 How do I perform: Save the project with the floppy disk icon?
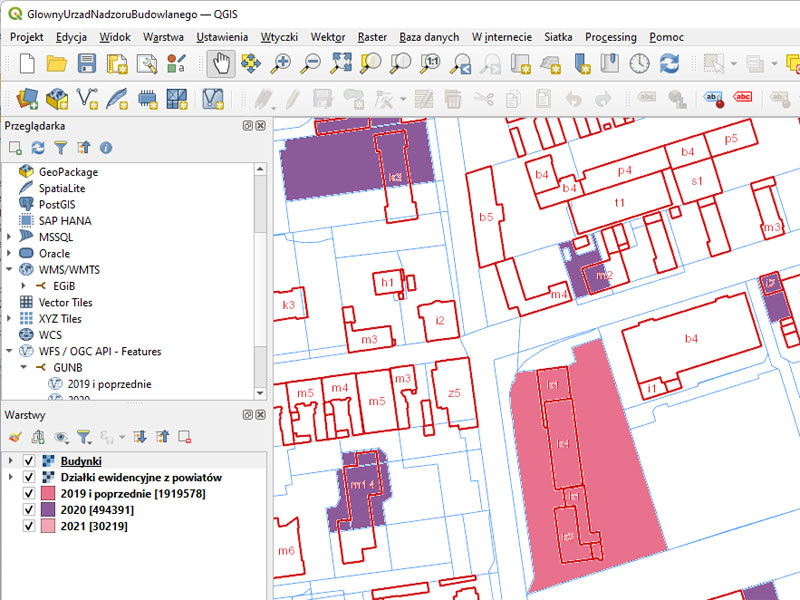pyautogui.click(x=87, y=64)
